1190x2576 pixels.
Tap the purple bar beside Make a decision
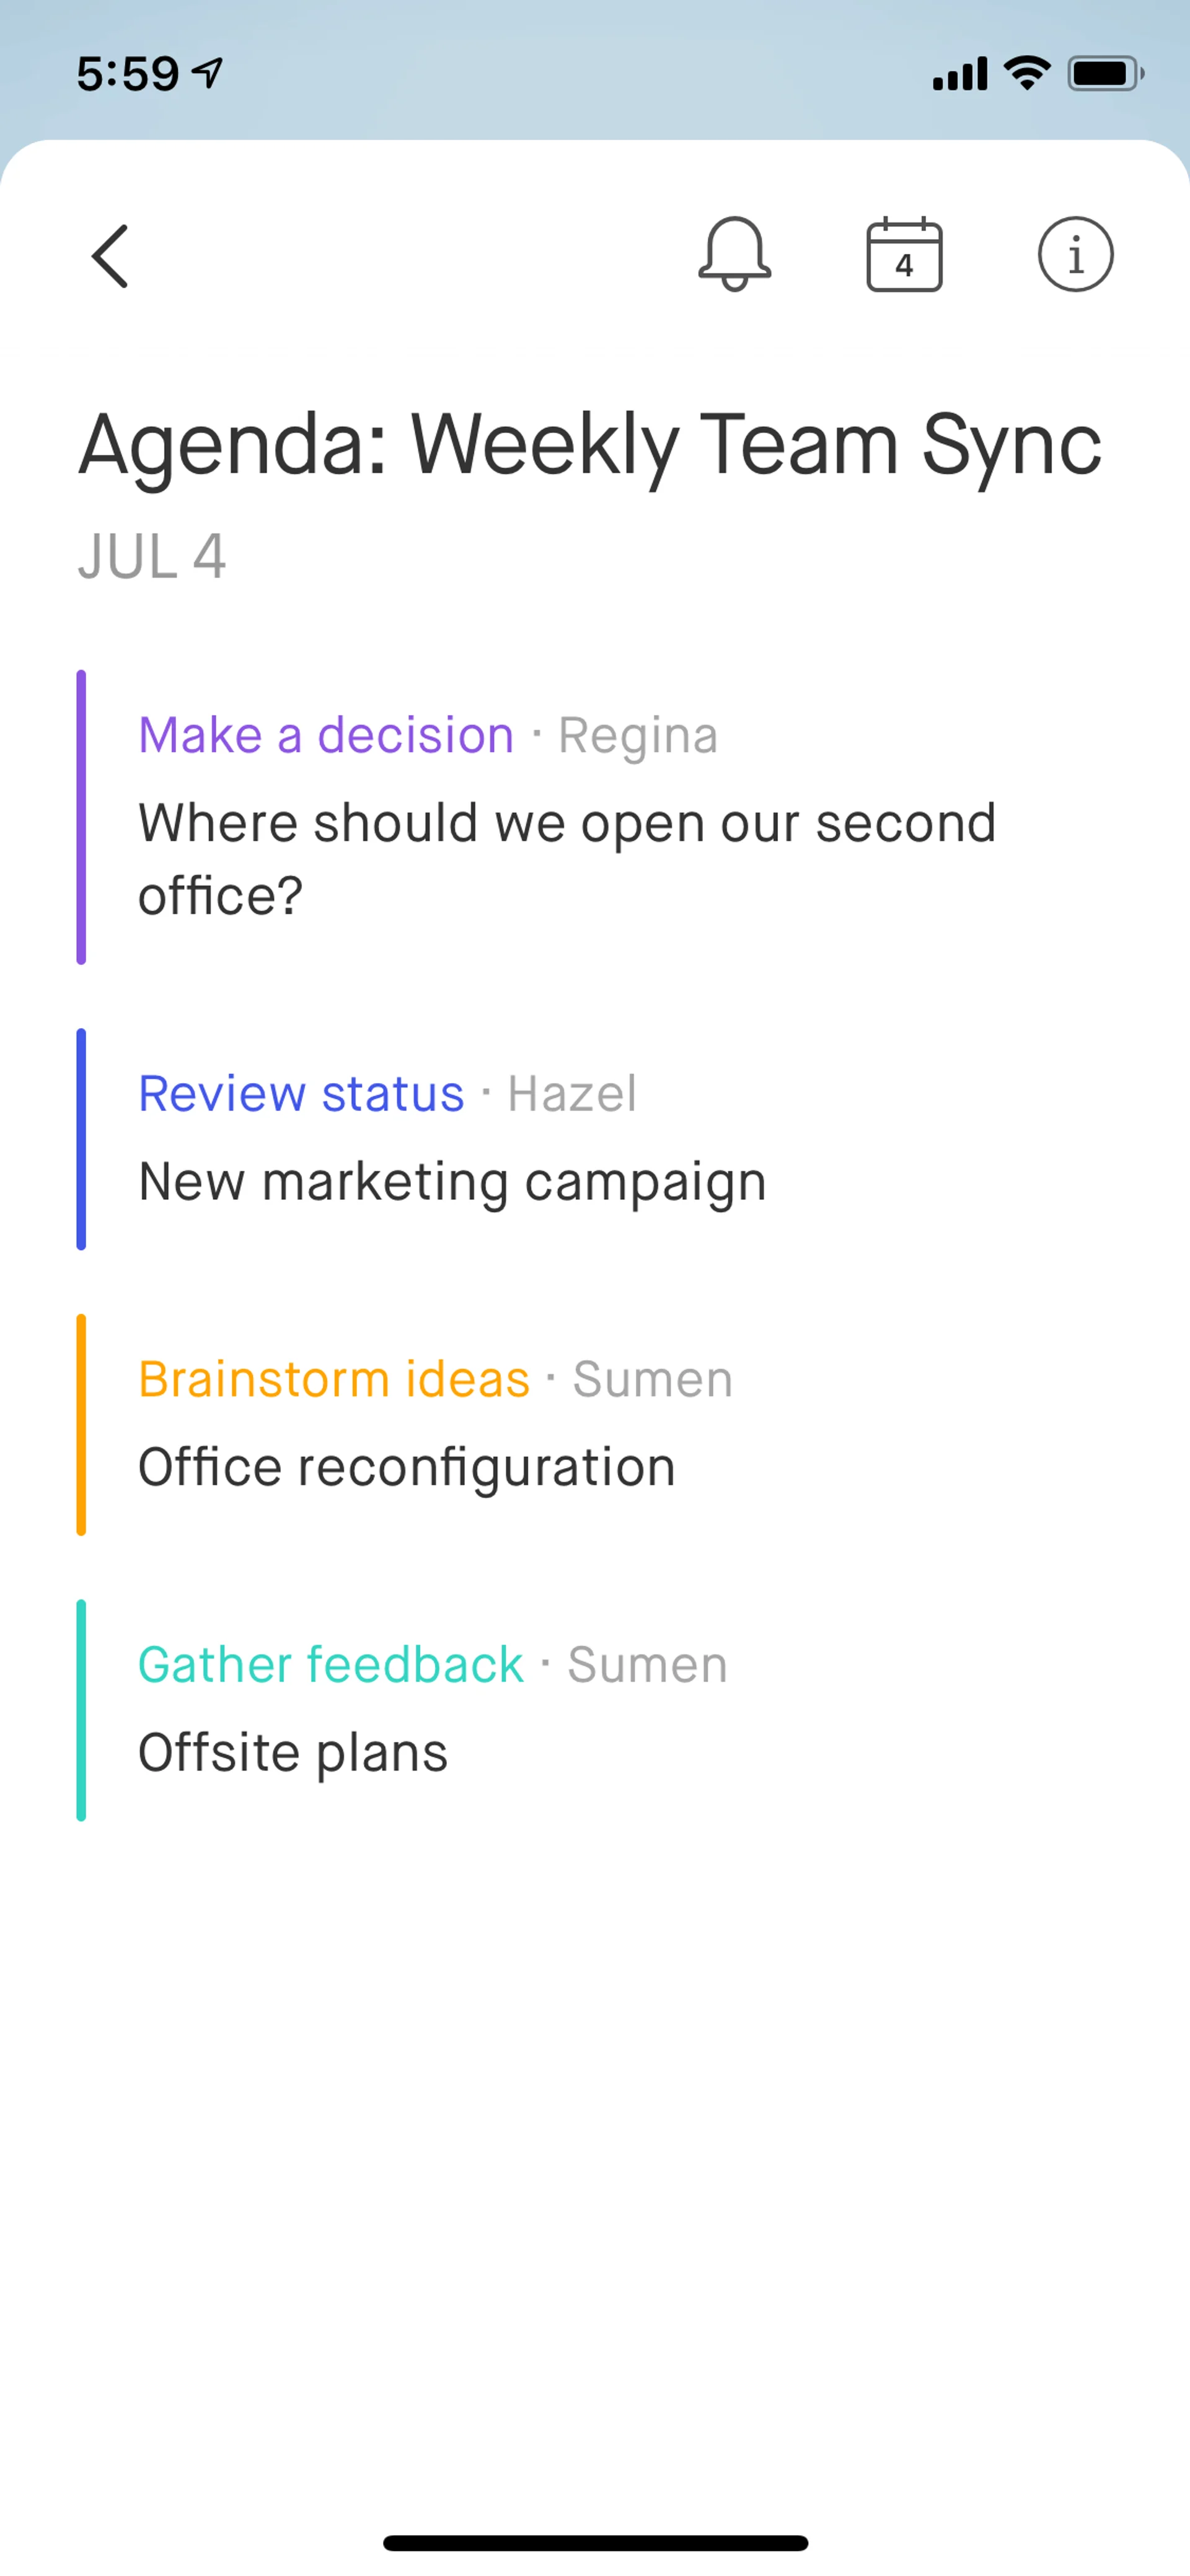tap(81, 817)
